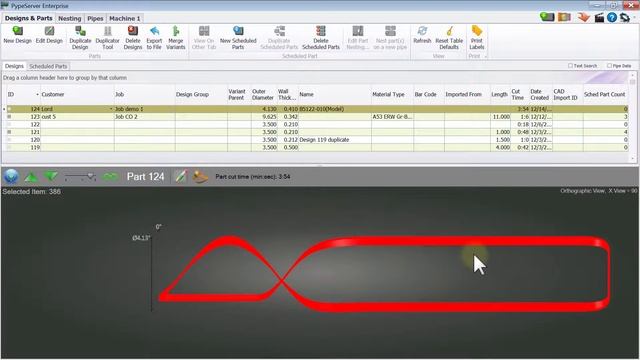
Task: Sort by the ID column header
Action: tap(23, 94)
